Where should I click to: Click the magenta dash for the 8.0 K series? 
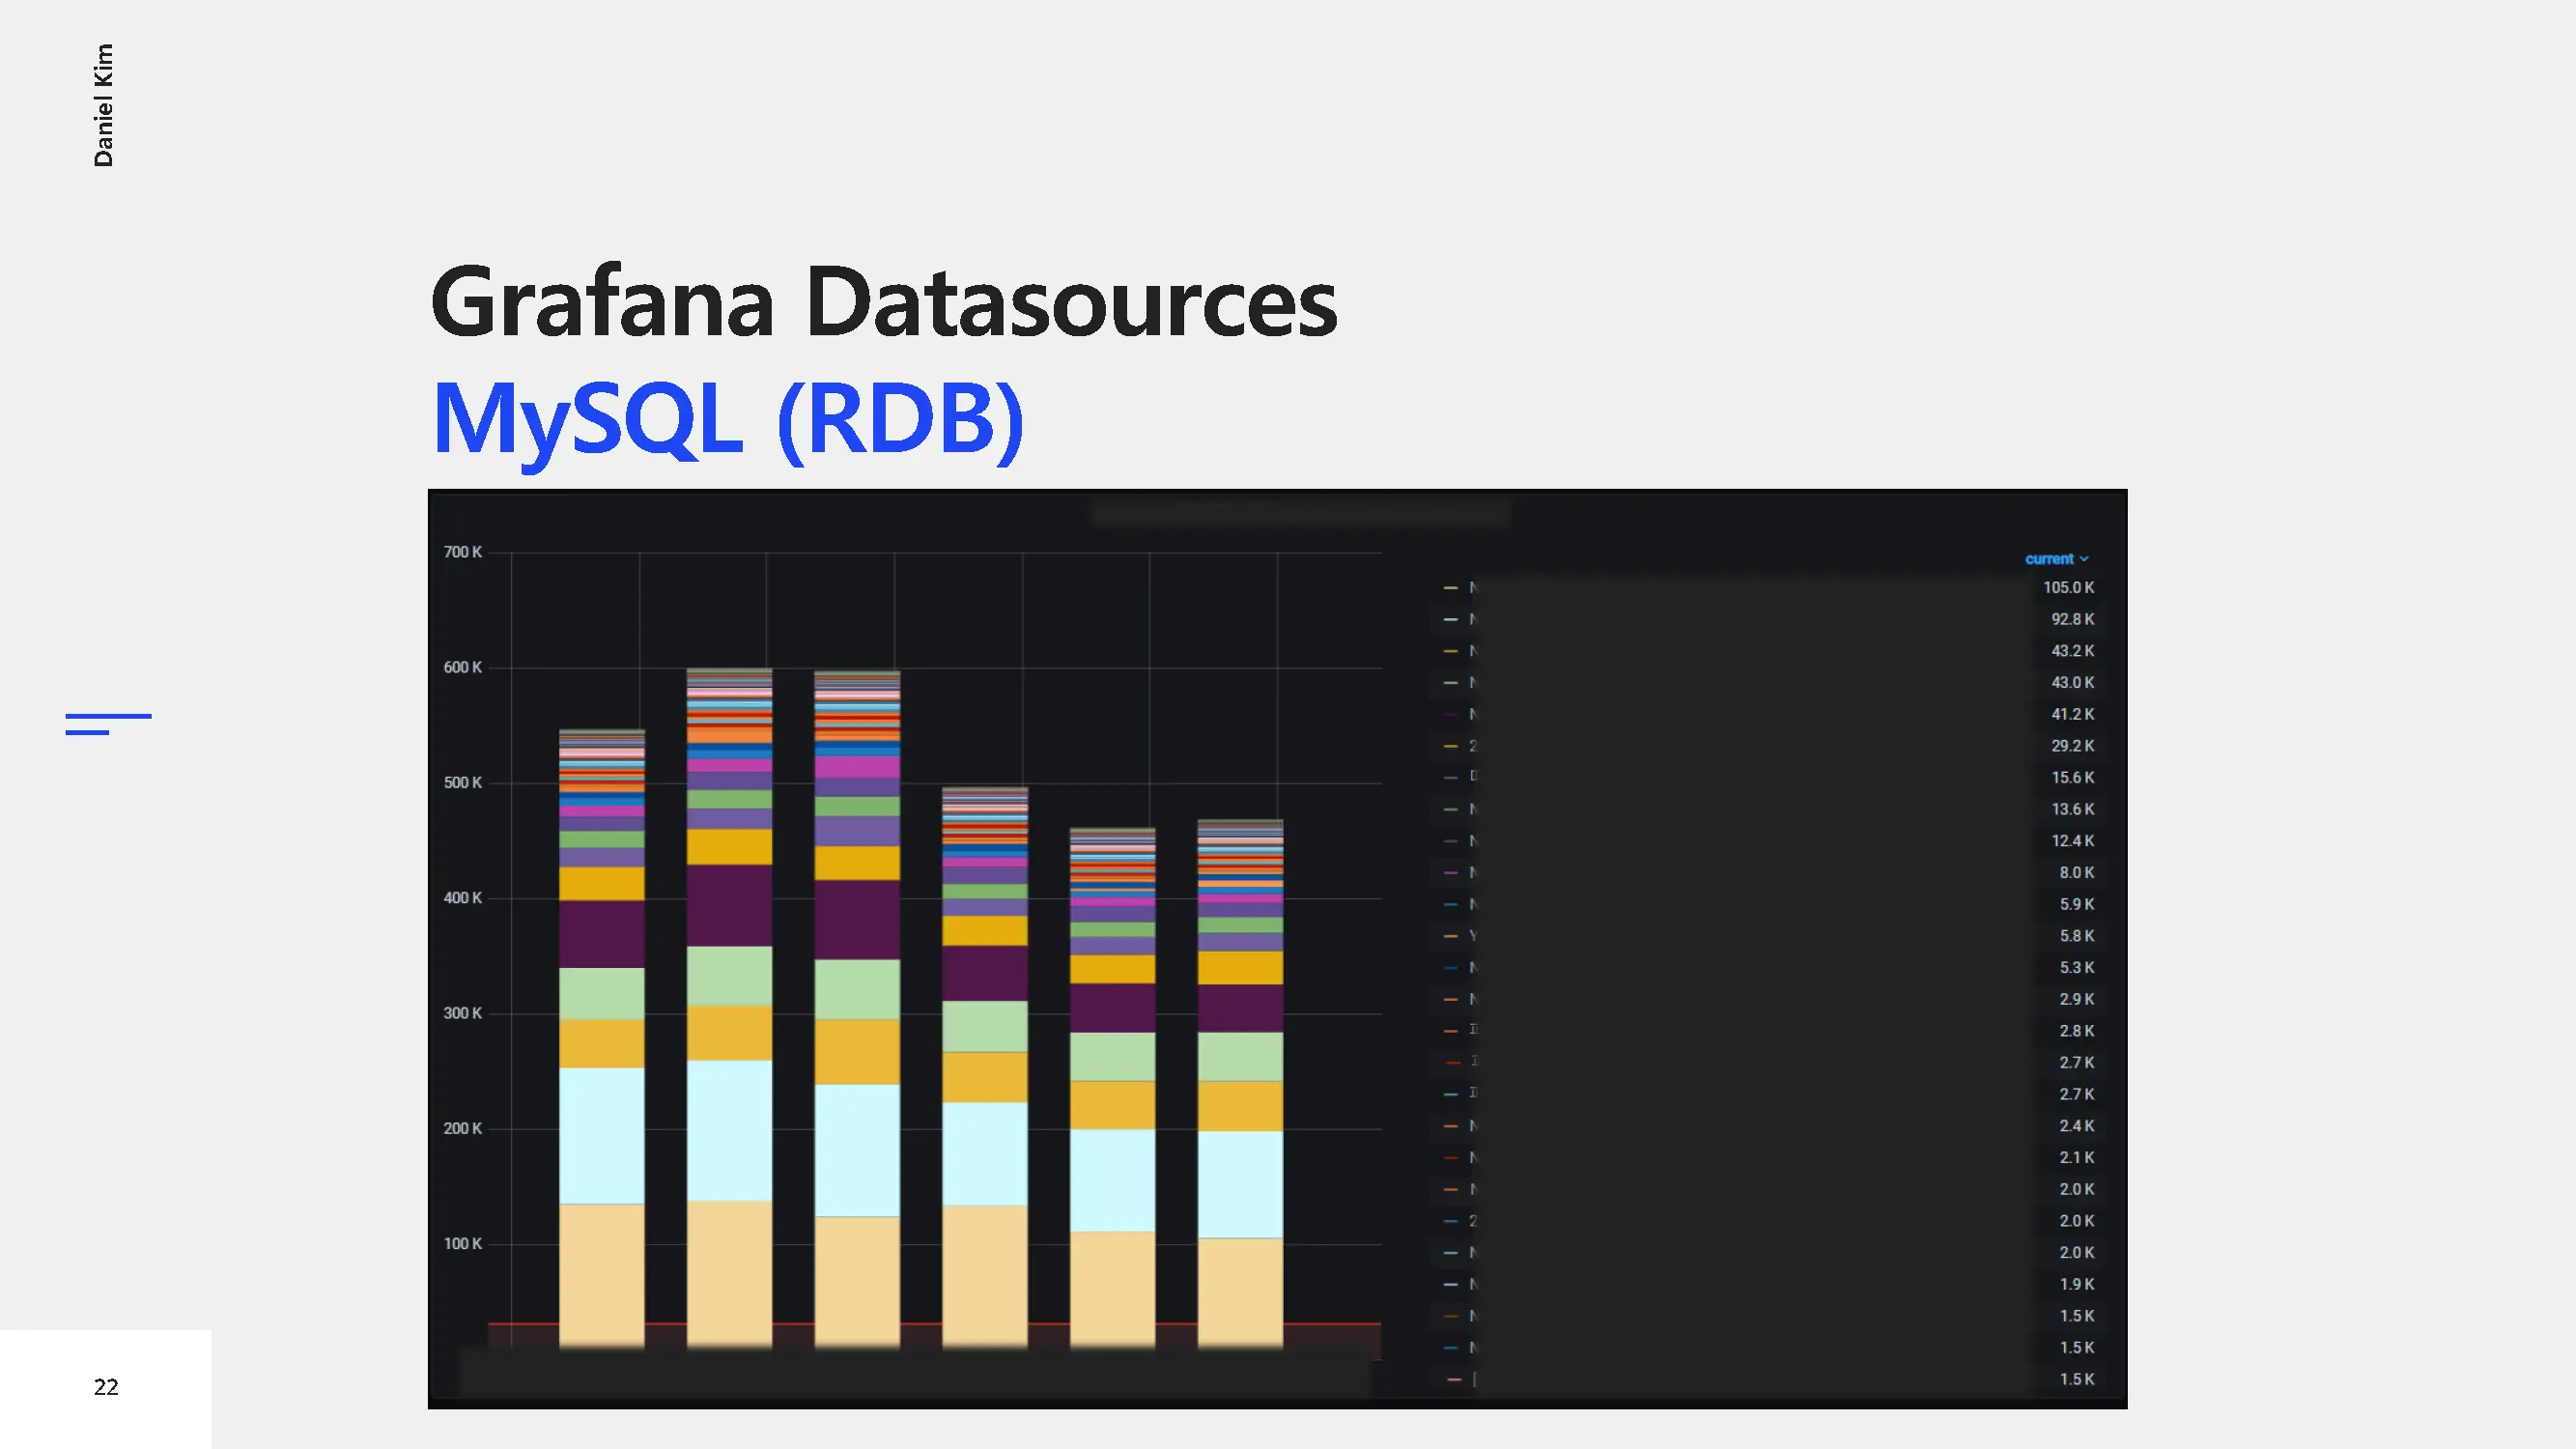[x=1450, y=873]
